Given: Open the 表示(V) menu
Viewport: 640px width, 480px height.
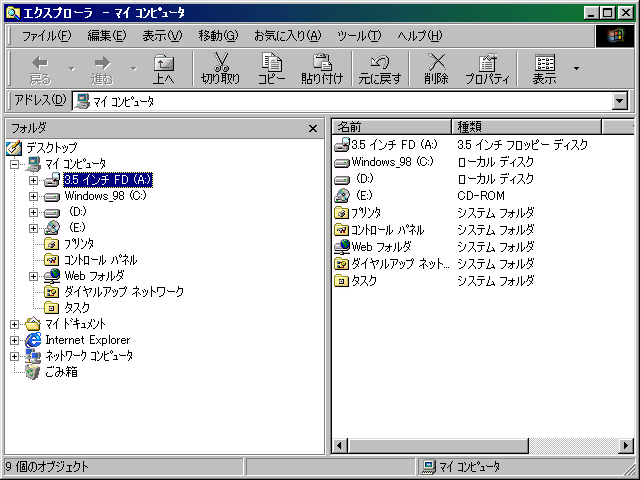Looking at the screenshot, I should click(162, 36).
